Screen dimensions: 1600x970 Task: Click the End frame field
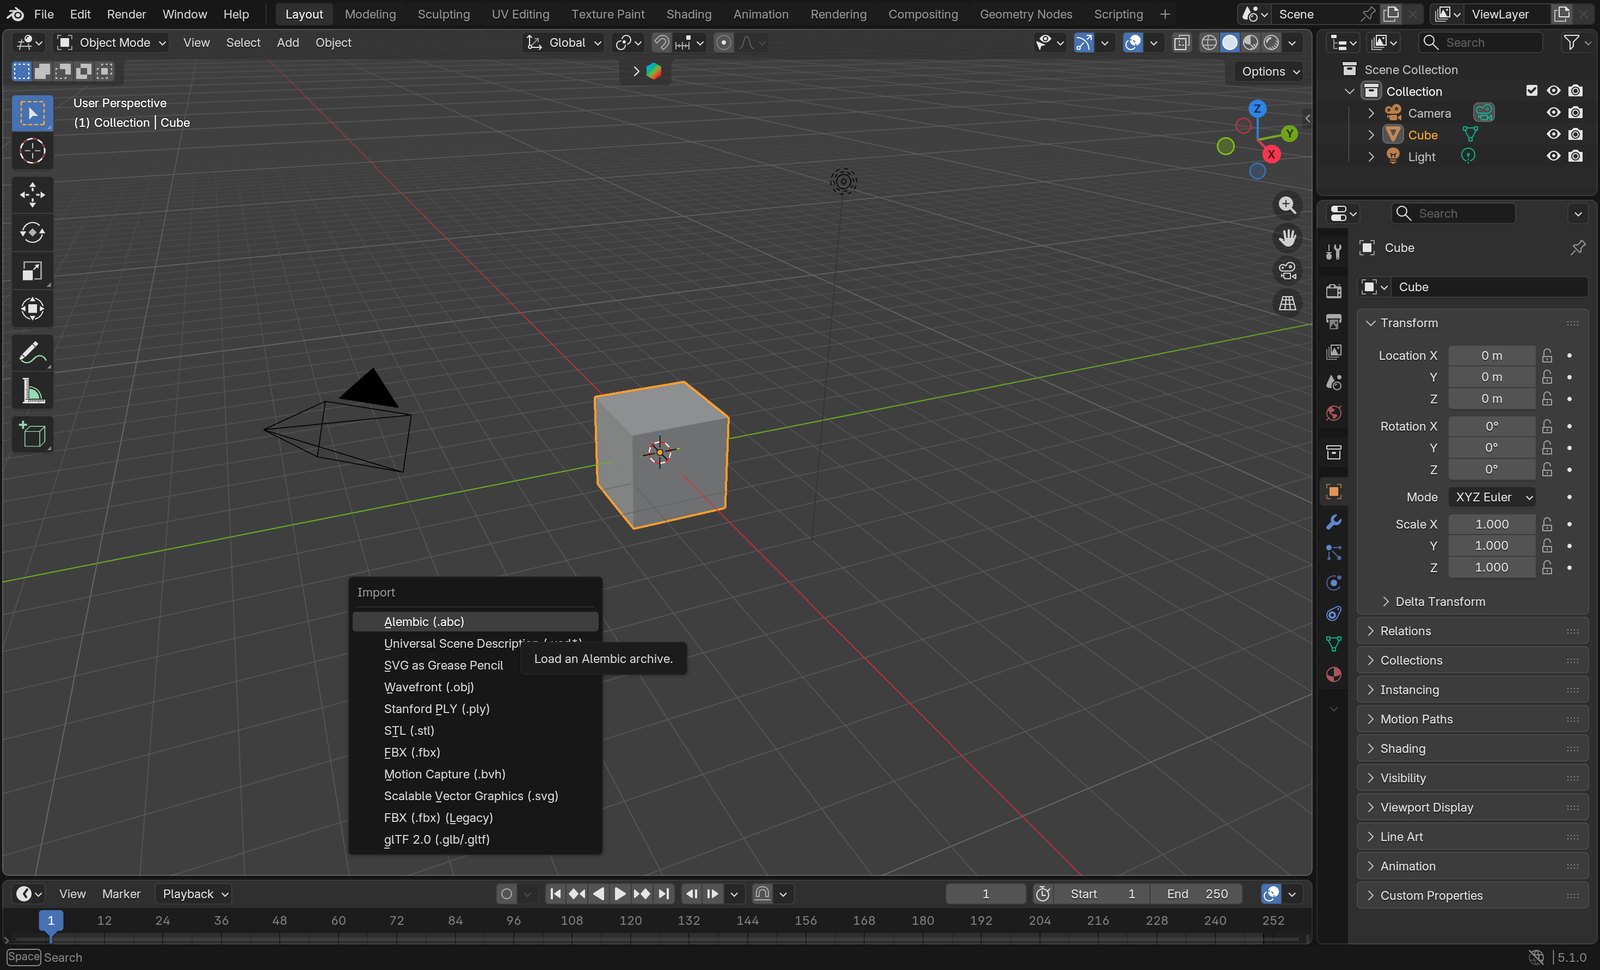pos(1197,894)
